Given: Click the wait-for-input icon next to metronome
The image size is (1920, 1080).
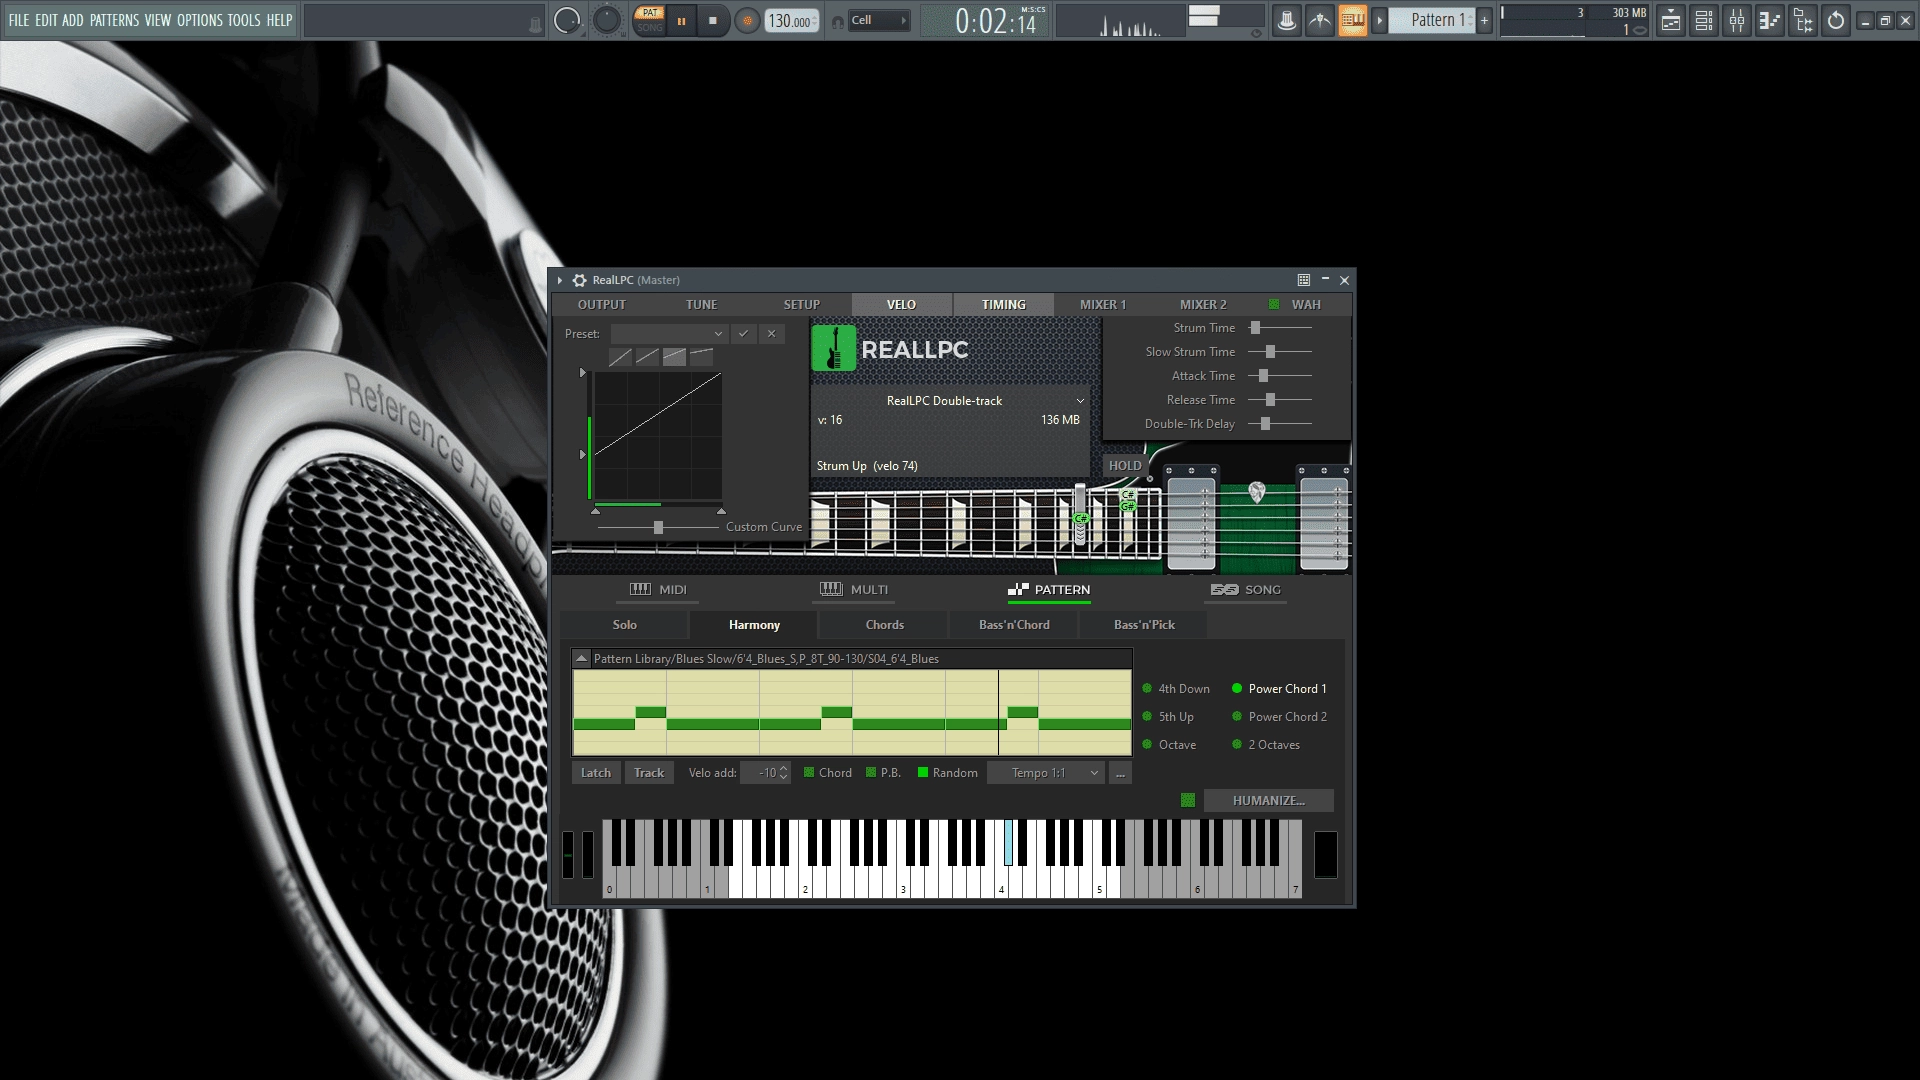Looking at the screenshot, I should pos(1320,20).
